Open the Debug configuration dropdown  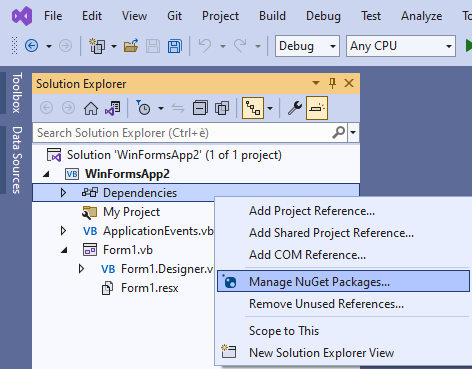[x=307, y=46]
